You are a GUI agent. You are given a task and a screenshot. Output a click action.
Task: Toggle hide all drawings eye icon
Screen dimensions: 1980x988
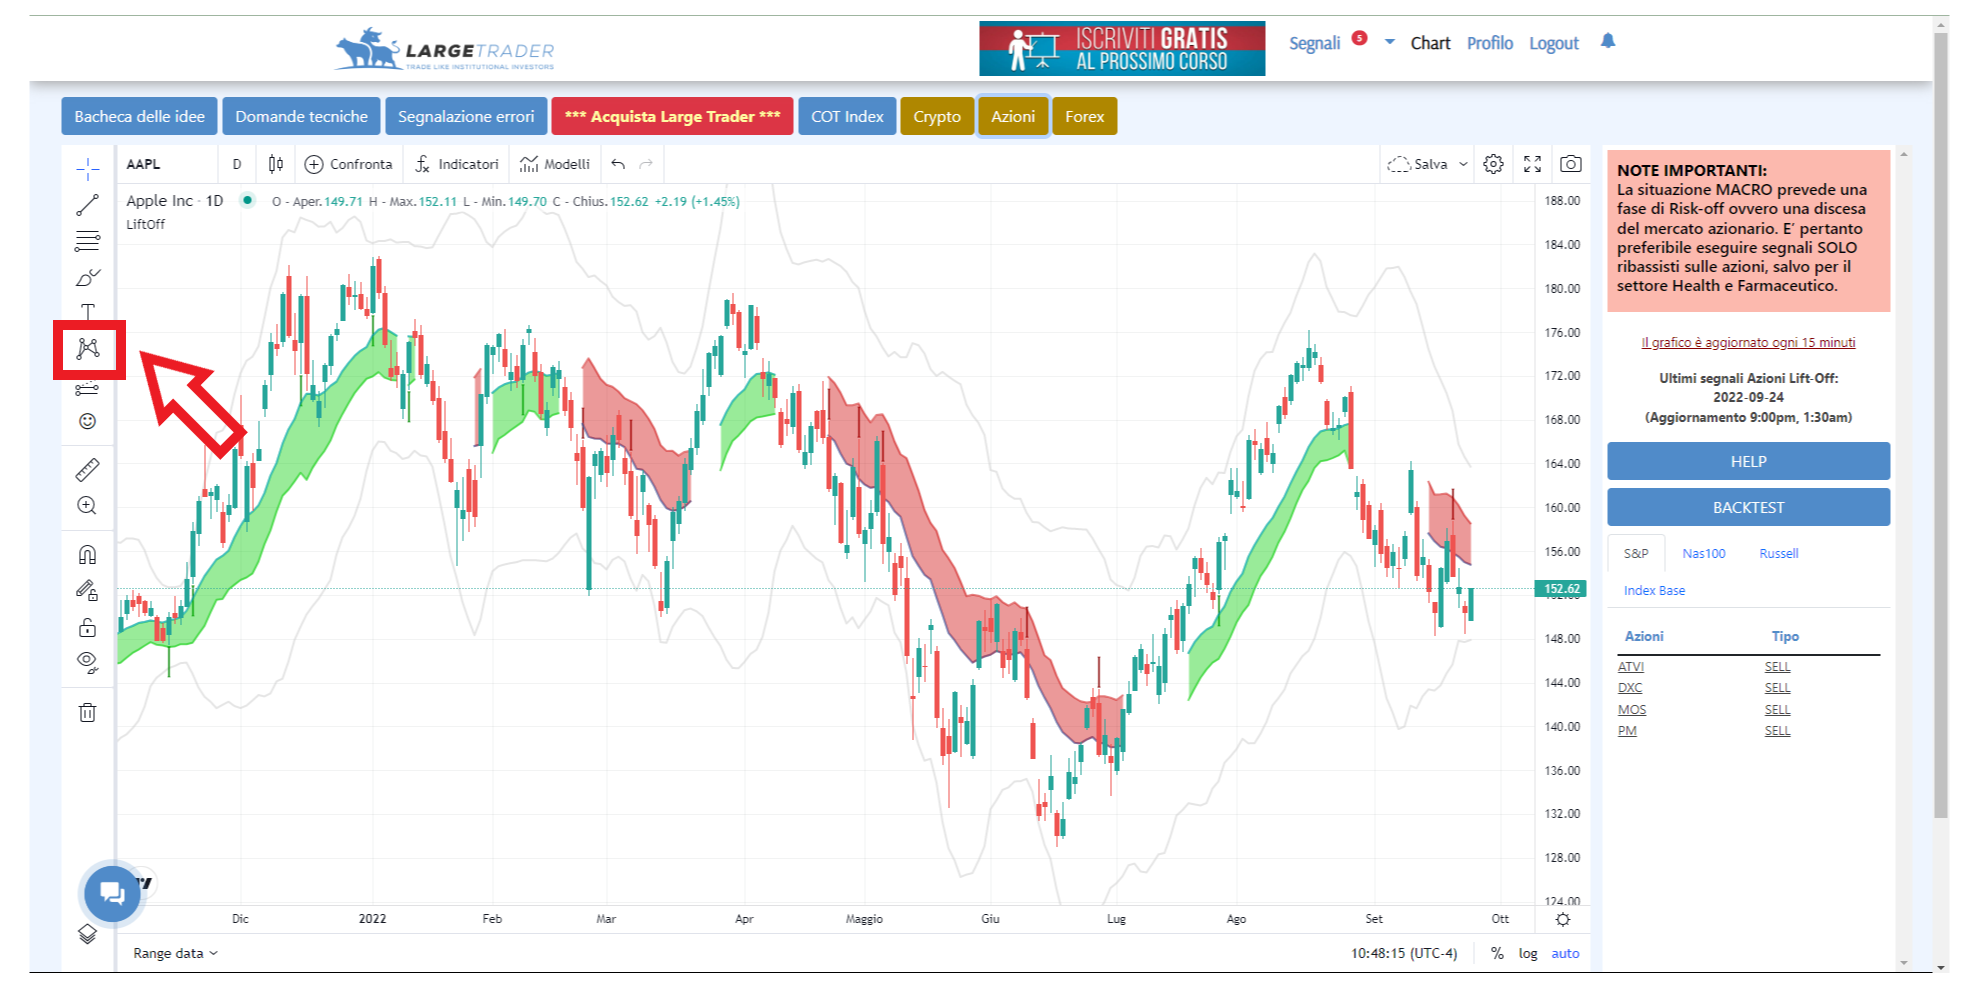click(x=88, y=663)
